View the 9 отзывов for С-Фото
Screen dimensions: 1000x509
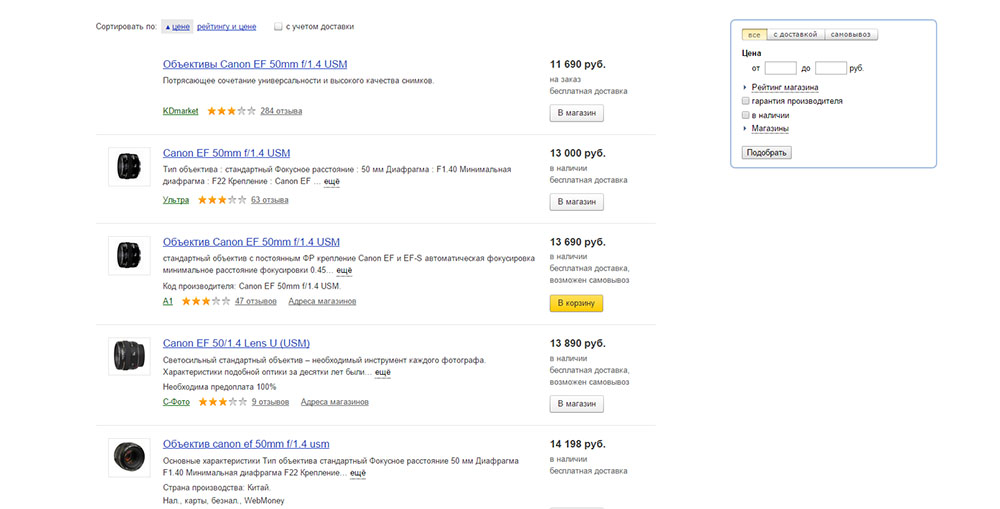pos(270,402)
